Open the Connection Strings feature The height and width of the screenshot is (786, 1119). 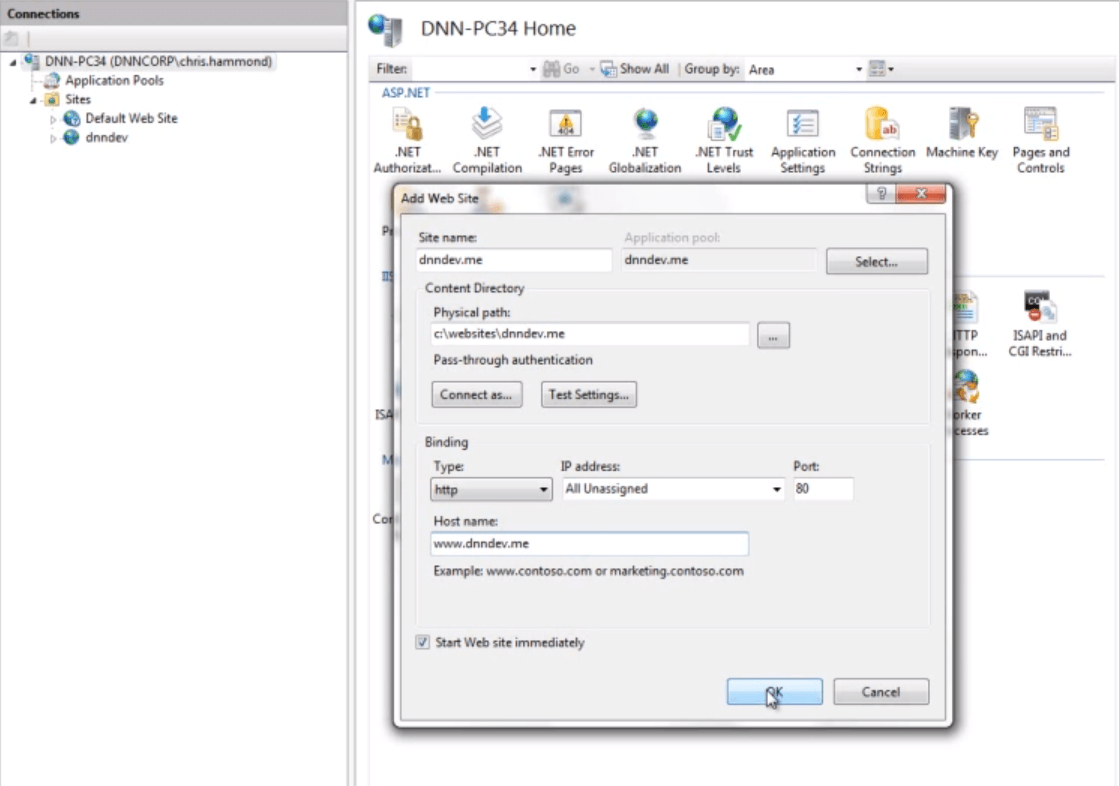(x=881, y=131)
